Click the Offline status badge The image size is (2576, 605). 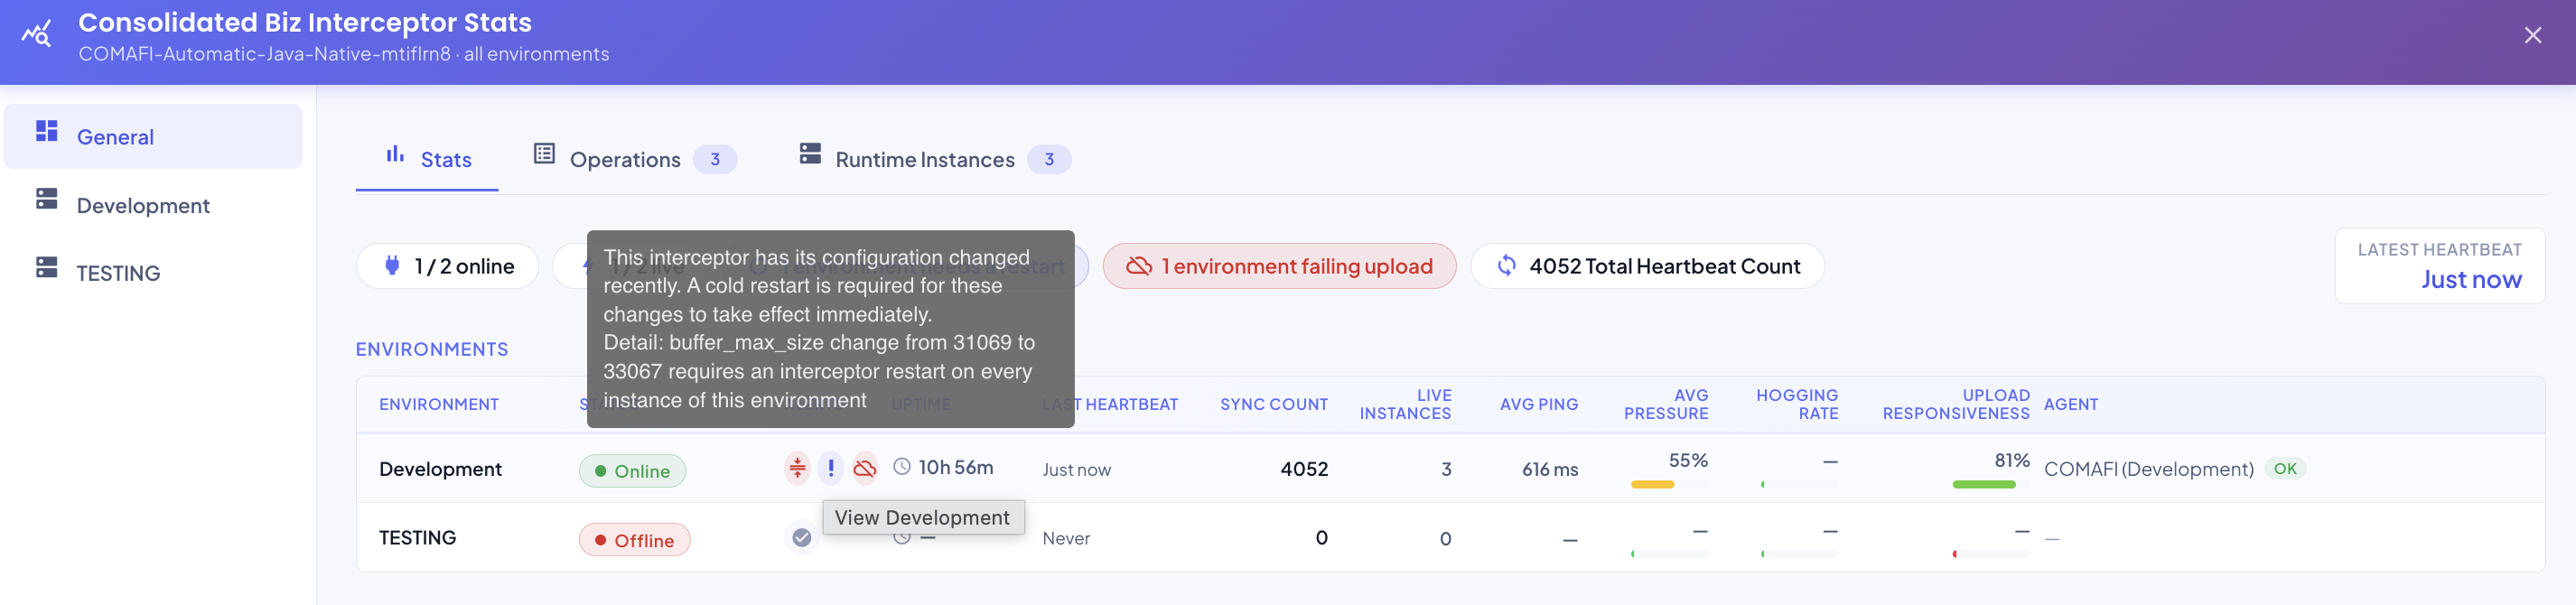(634, 540)
